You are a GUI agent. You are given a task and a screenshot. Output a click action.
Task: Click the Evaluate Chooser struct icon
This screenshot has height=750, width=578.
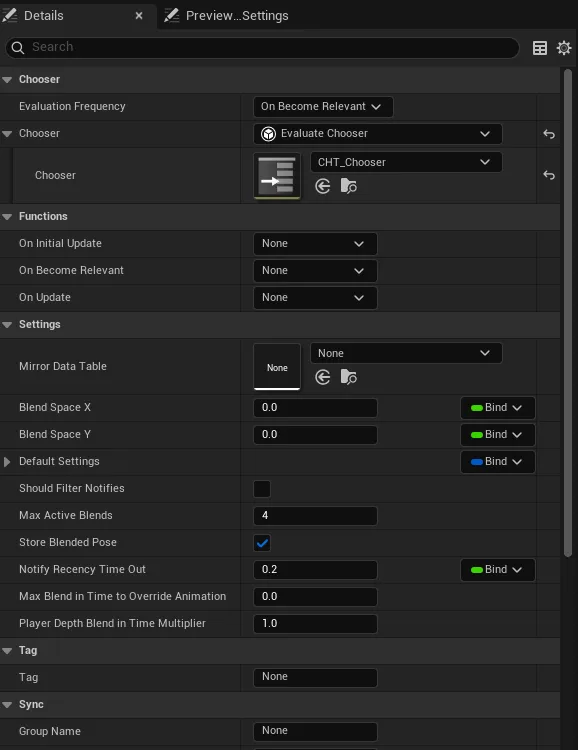coord(268,134)
